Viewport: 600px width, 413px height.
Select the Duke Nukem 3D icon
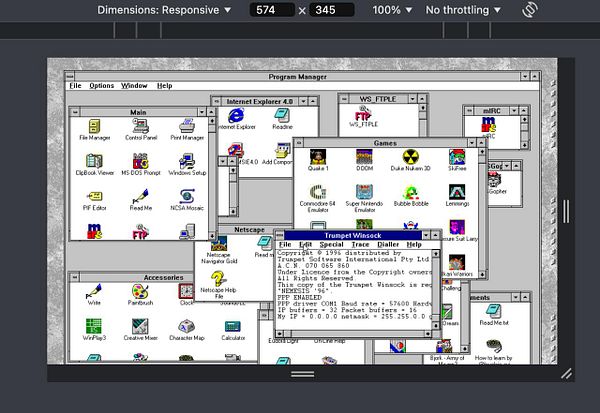[x=411, y=160]
